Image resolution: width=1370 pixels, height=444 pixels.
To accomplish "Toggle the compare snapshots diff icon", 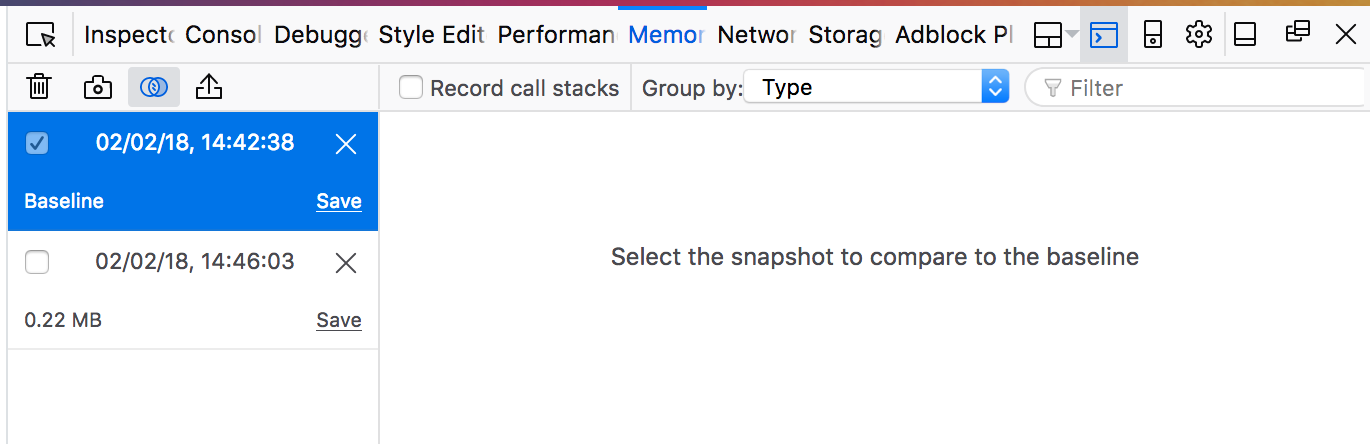I will tap(153, 88).
